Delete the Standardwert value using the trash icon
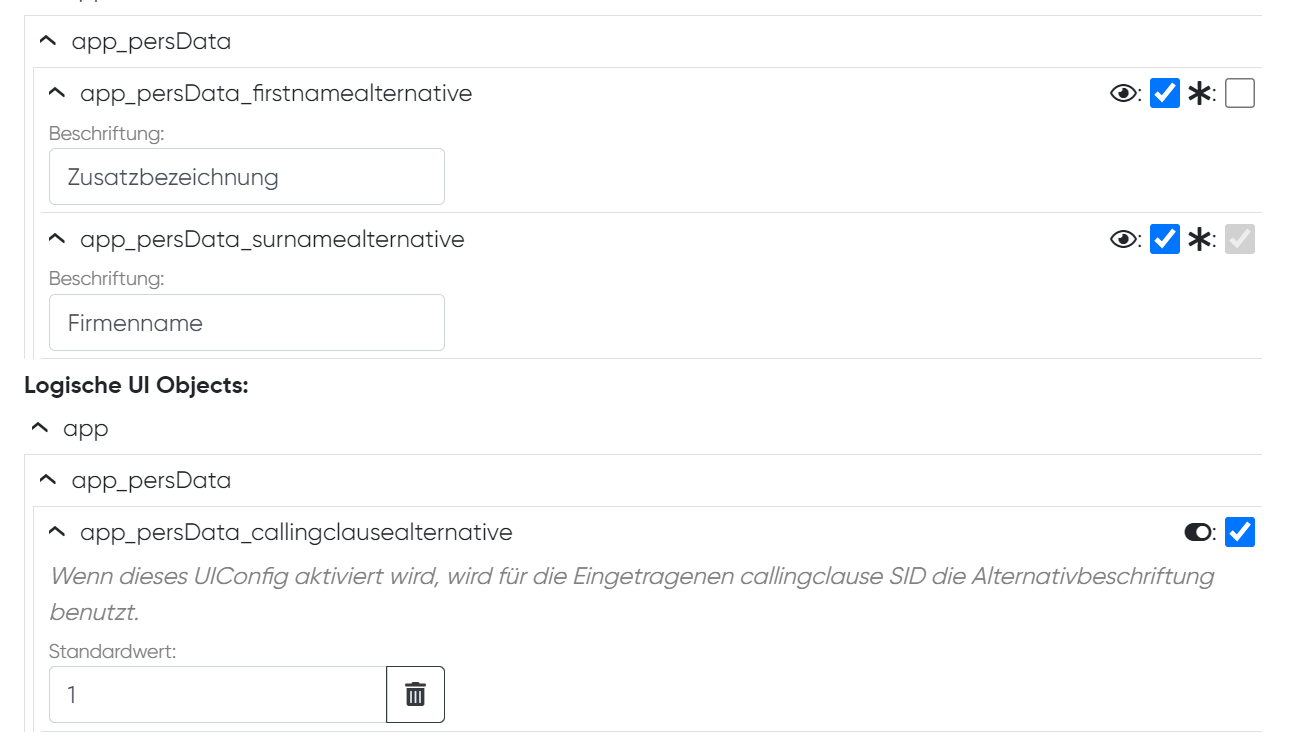Image resolution: width=1303 pixels, height=745 pixels. 415,694
